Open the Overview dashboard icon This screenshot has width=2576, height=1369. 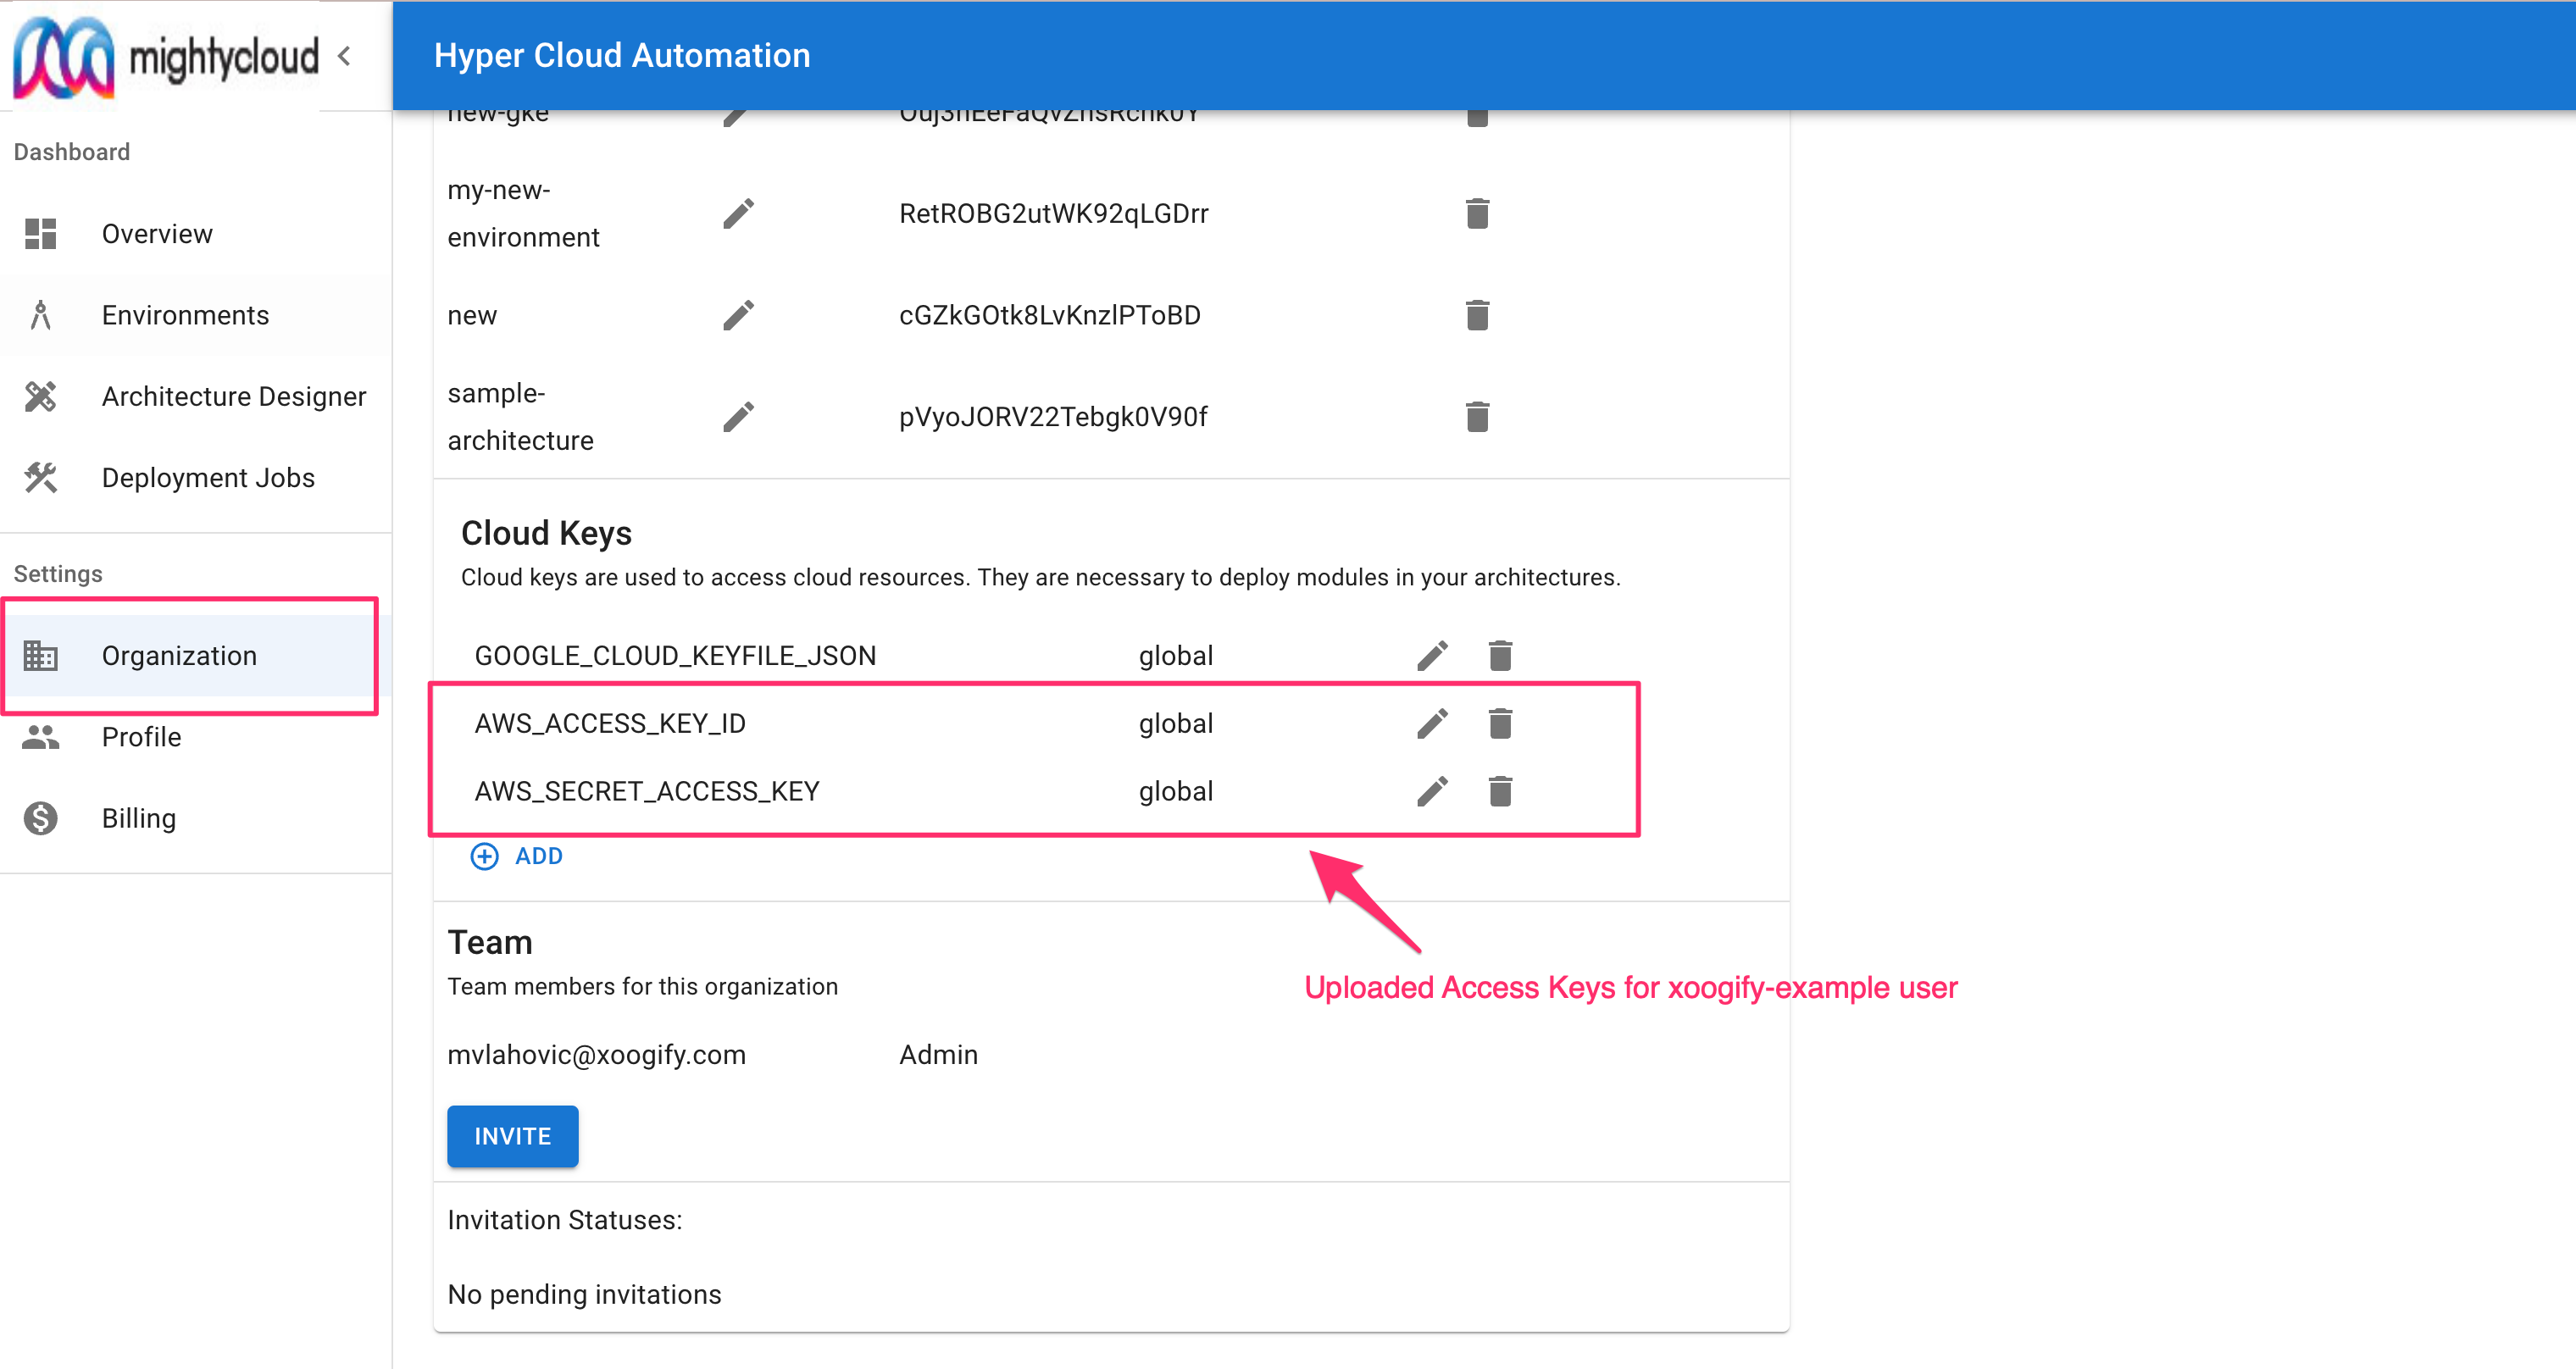pos(41,233)
